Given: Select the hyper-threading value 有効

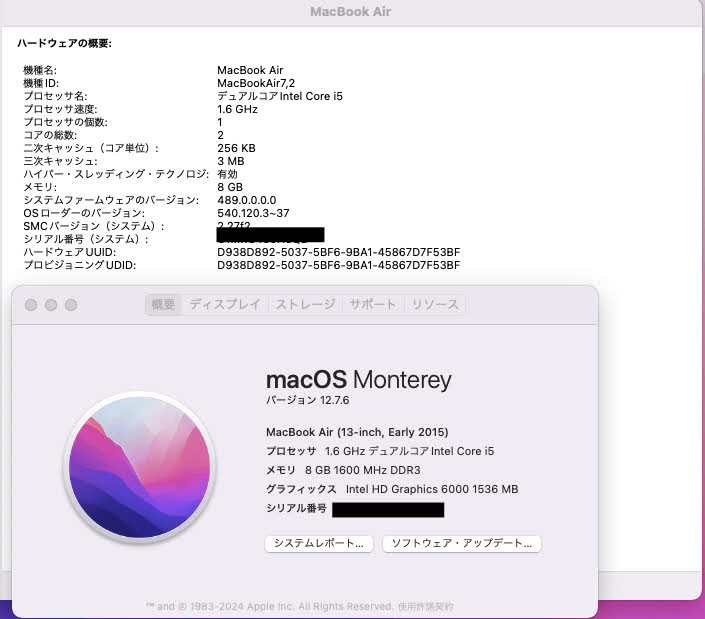Looking at the screenshot, I should click(227, 174).
